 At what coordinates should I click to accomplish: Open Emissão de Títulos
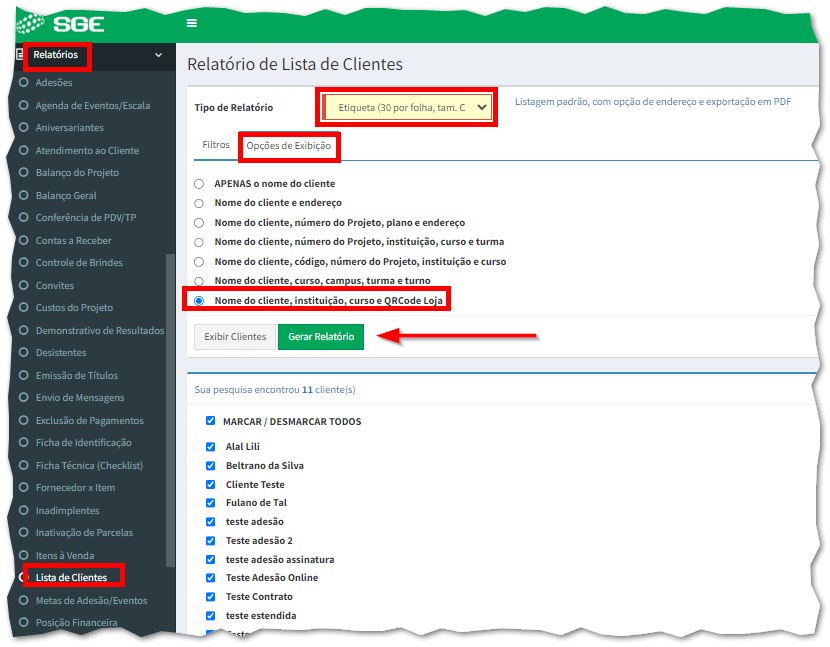(77, 375)
